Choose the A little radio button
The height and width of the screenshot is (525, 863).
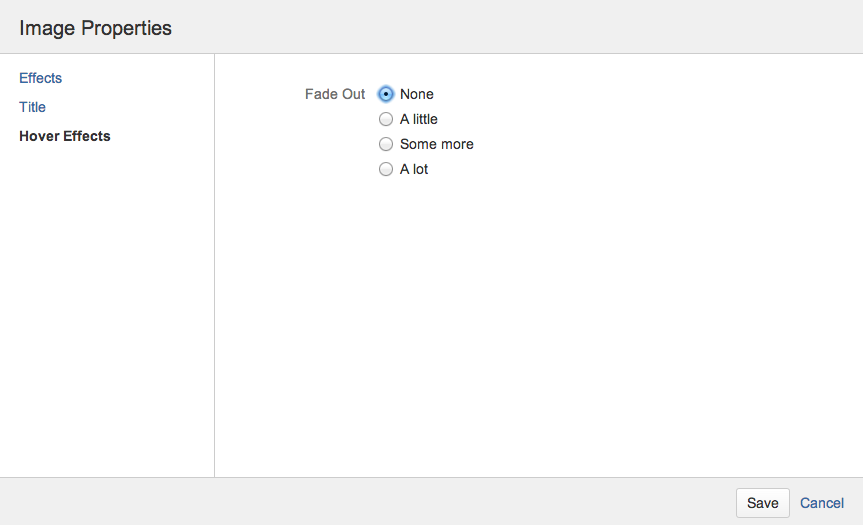coord(386,119)
